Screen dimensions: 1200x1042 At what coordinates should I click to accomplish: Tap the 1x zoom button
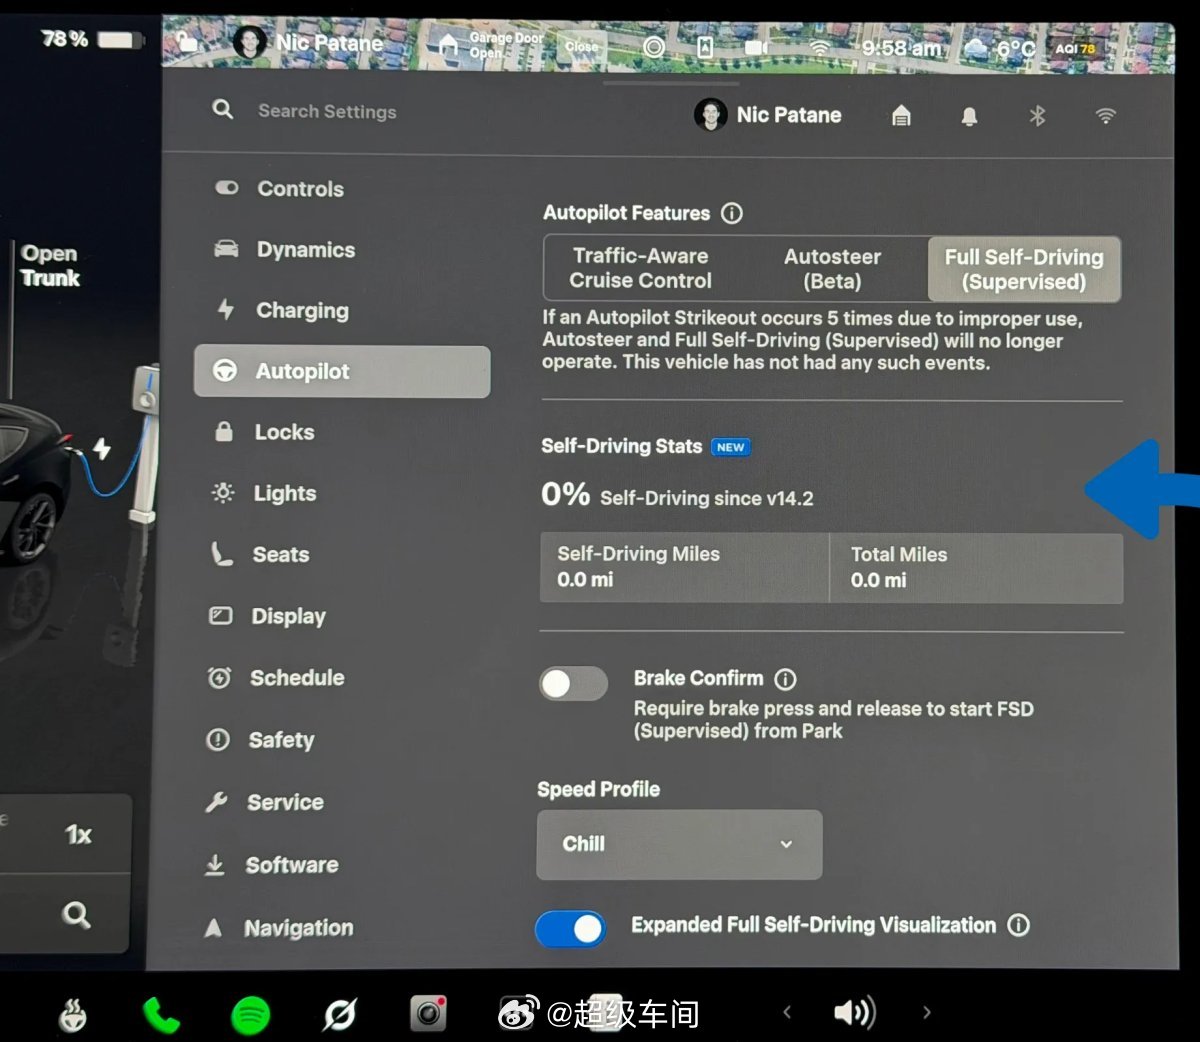click(x=78, y=834)
